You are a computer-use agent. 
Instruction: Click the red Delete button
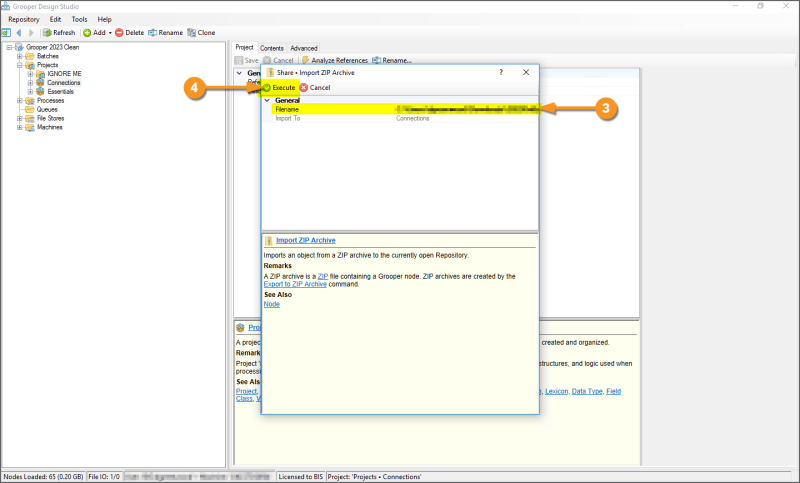click(129, 32)
